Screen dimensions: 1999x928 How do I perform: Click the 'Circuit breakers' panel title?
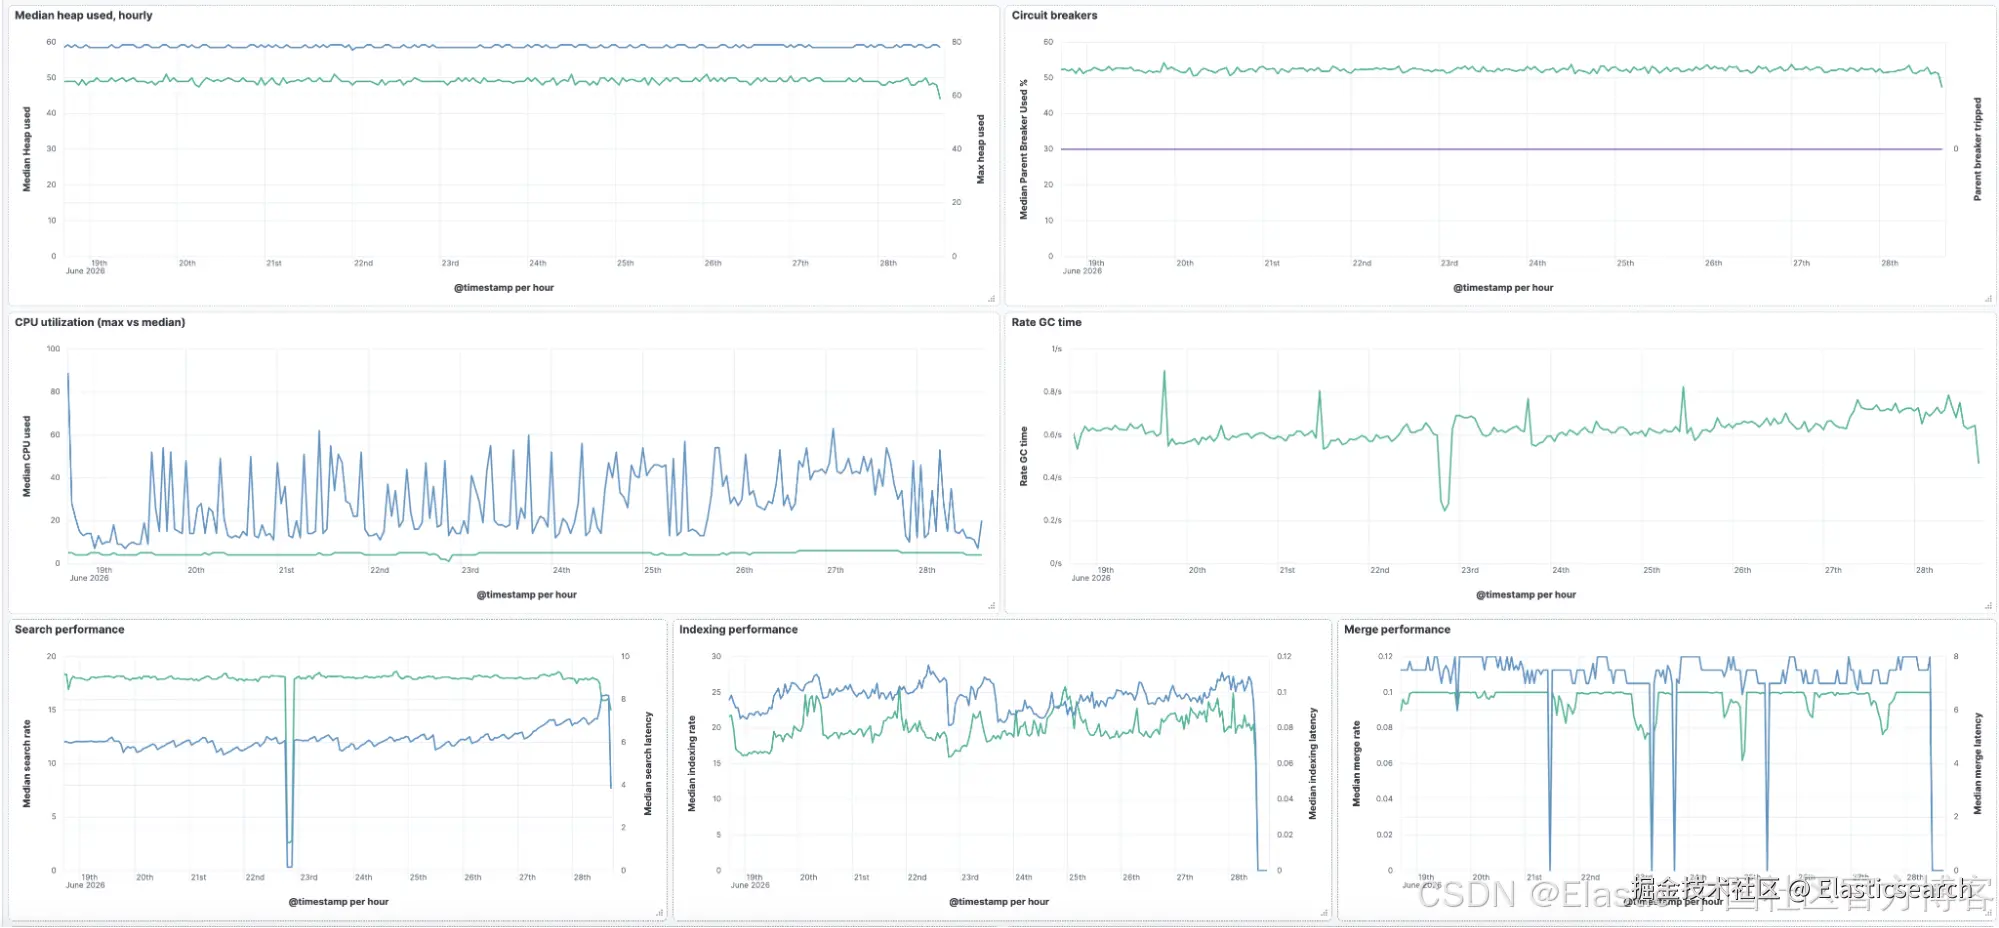point(1054,15)
